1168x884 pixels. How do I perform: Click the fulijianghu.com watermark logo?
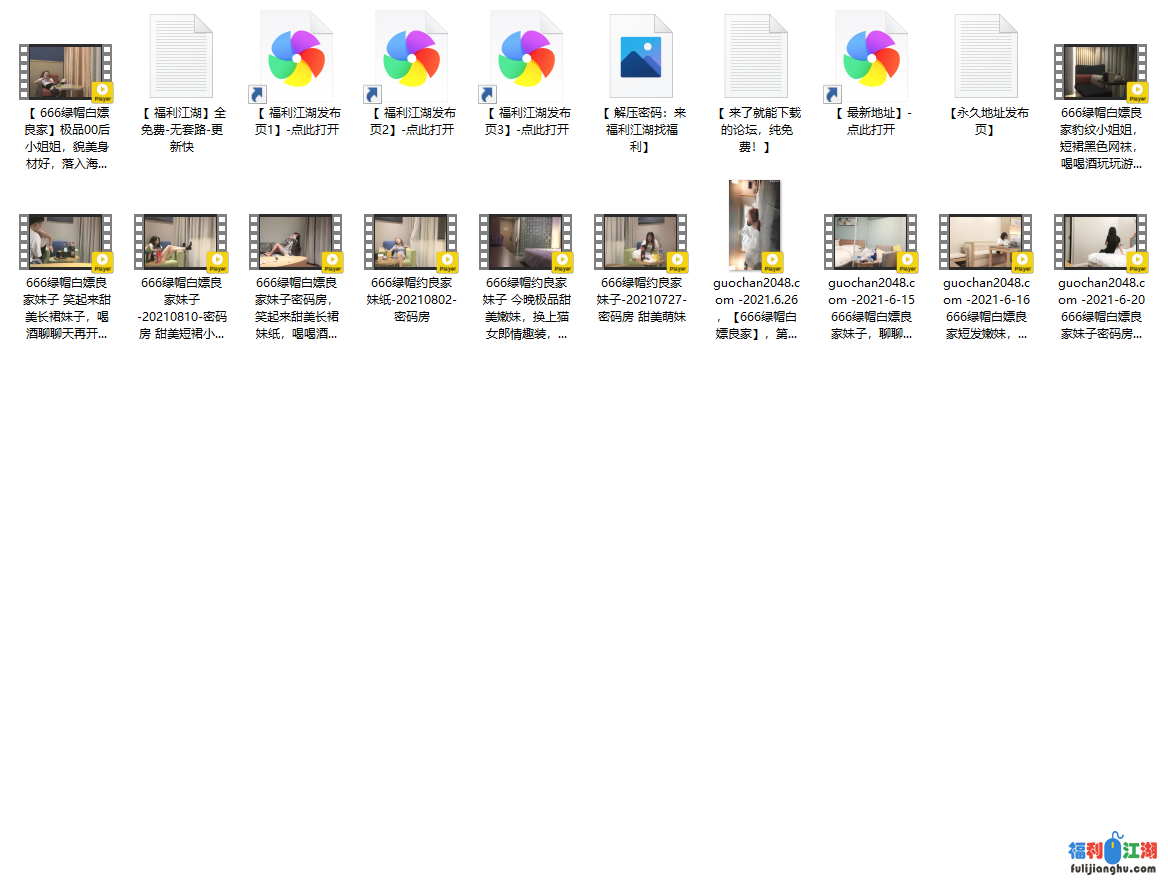tap(1112, 857)
